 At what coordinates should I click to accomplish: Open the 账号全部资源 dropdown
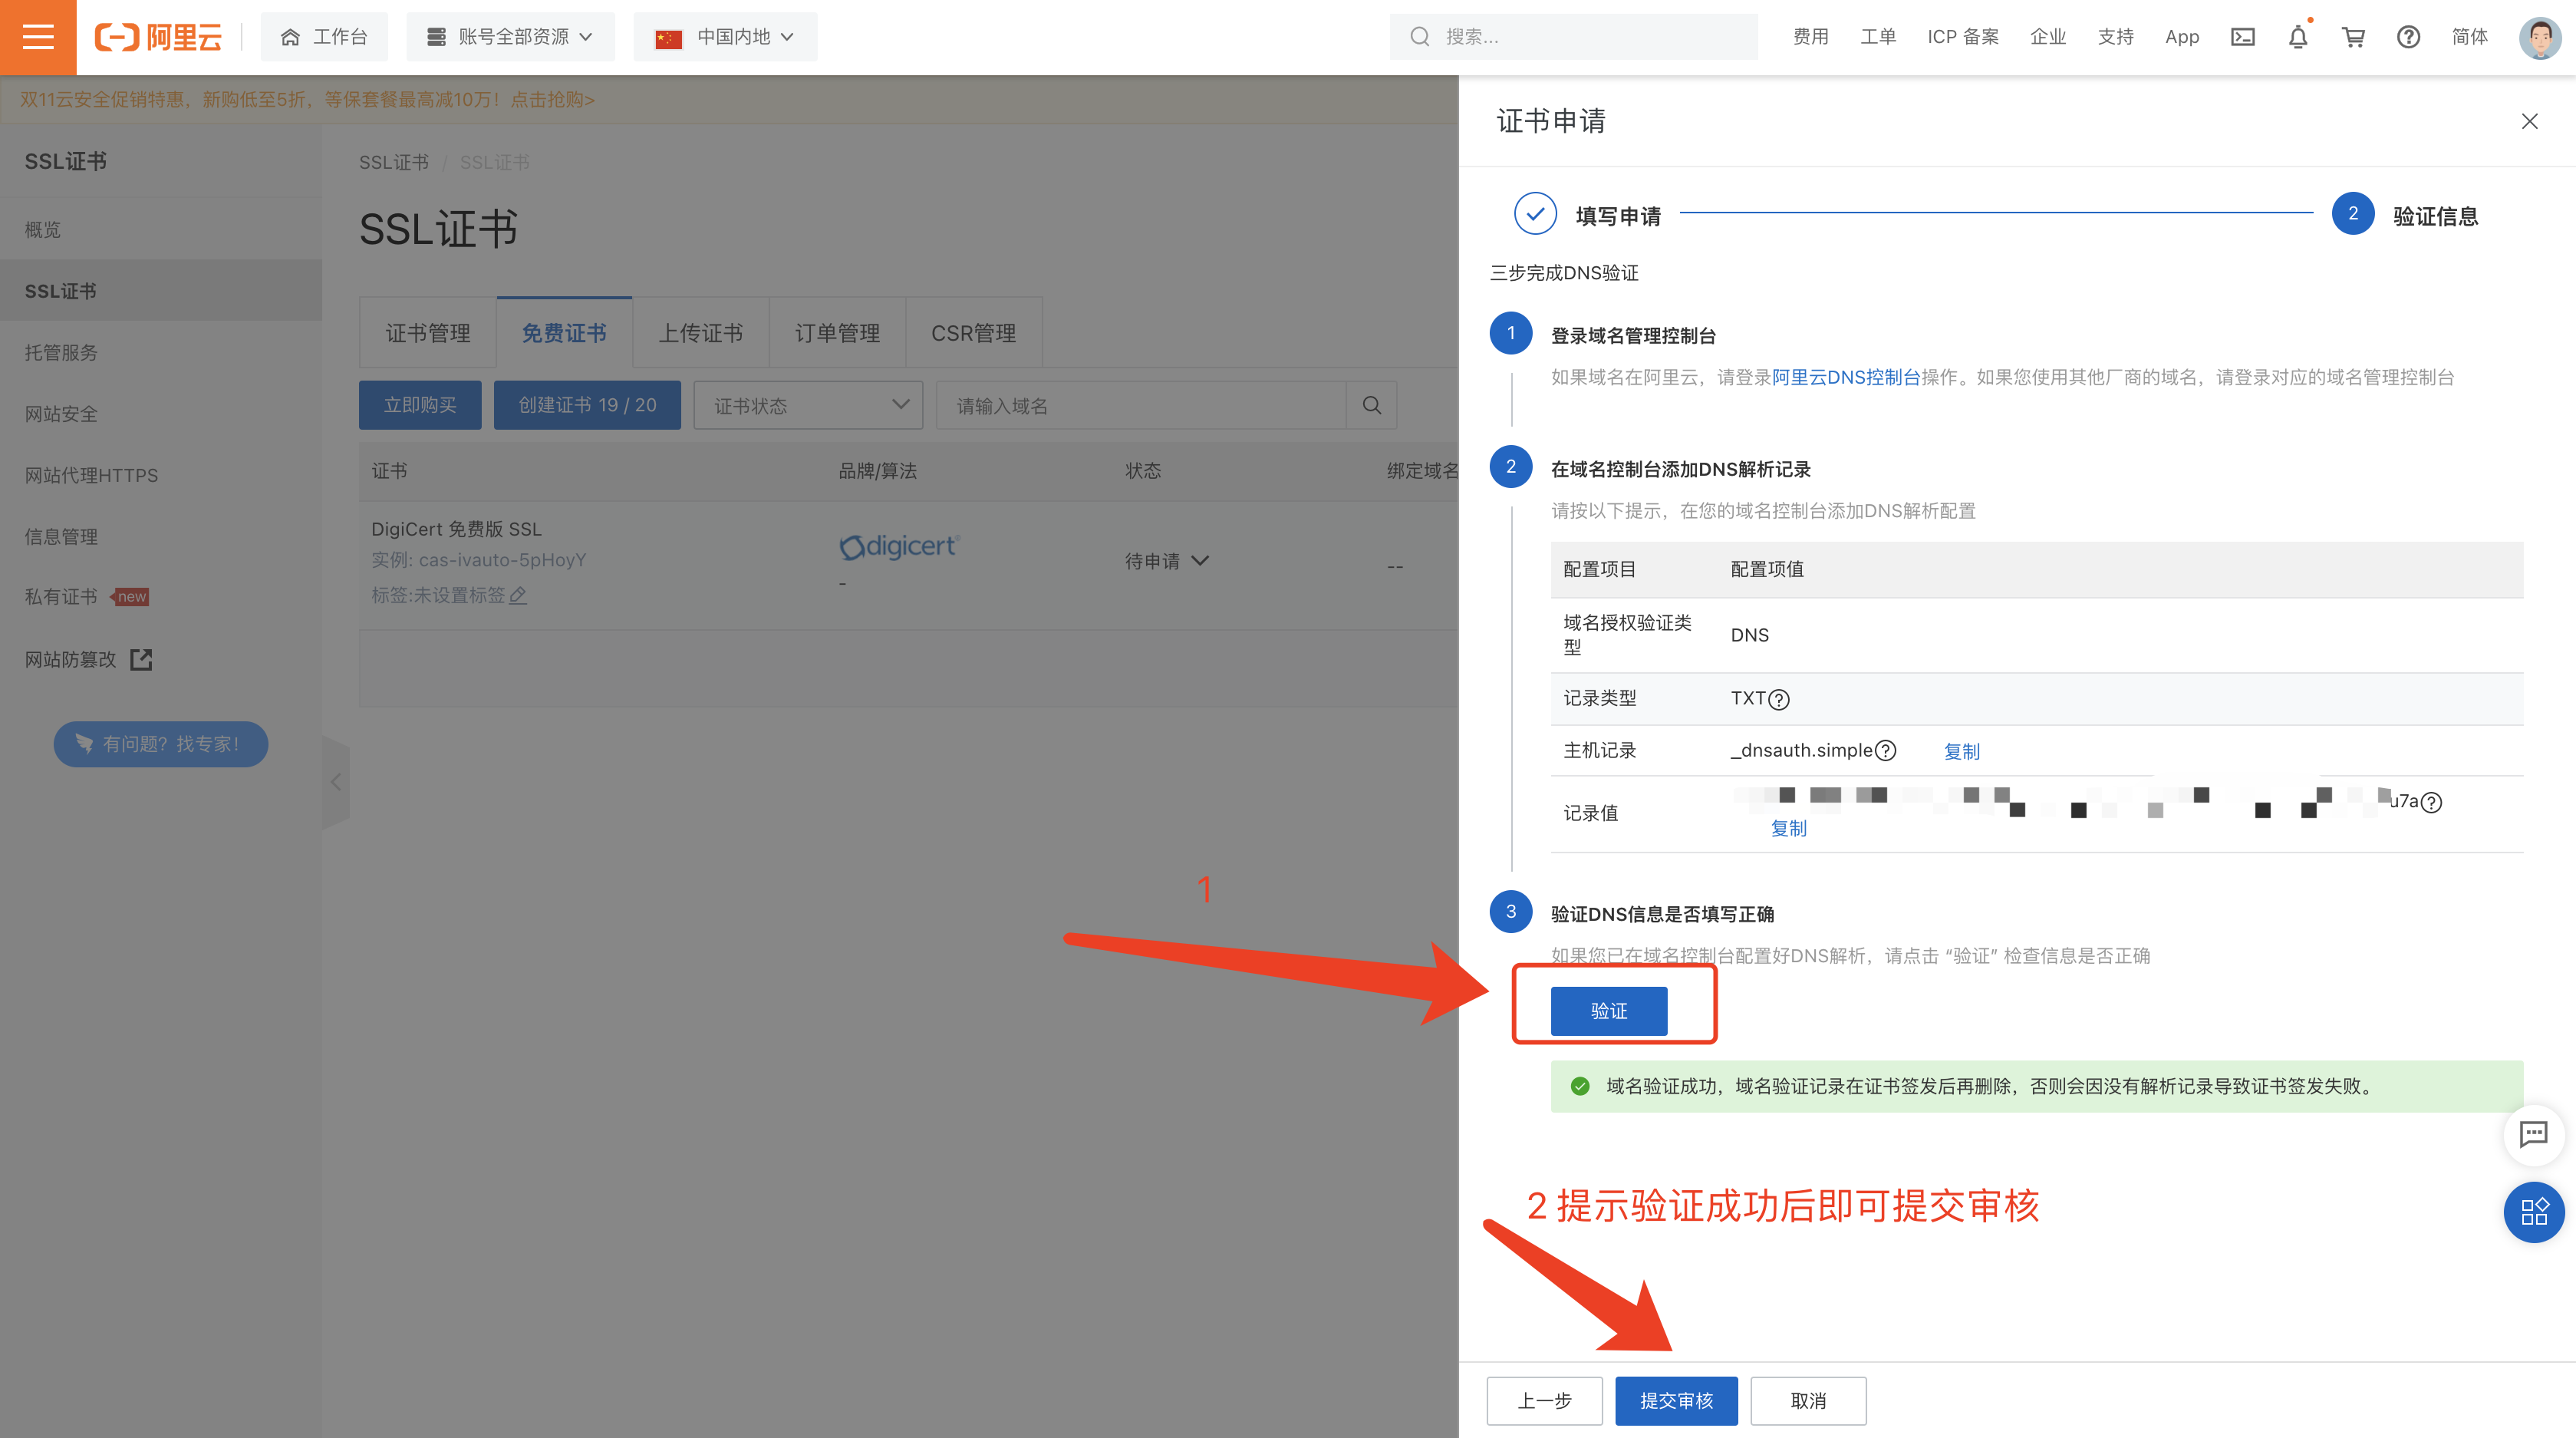point(510,37)
